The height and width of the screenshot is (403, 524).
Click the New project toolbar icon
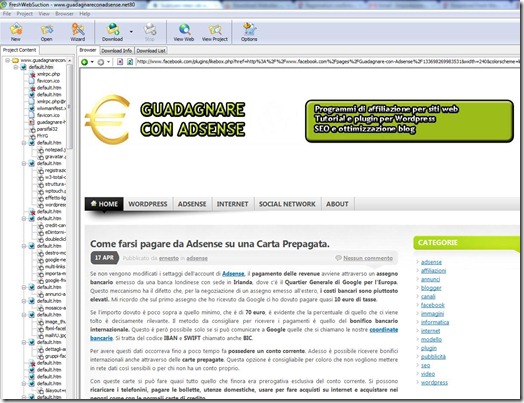click(16, 32)
